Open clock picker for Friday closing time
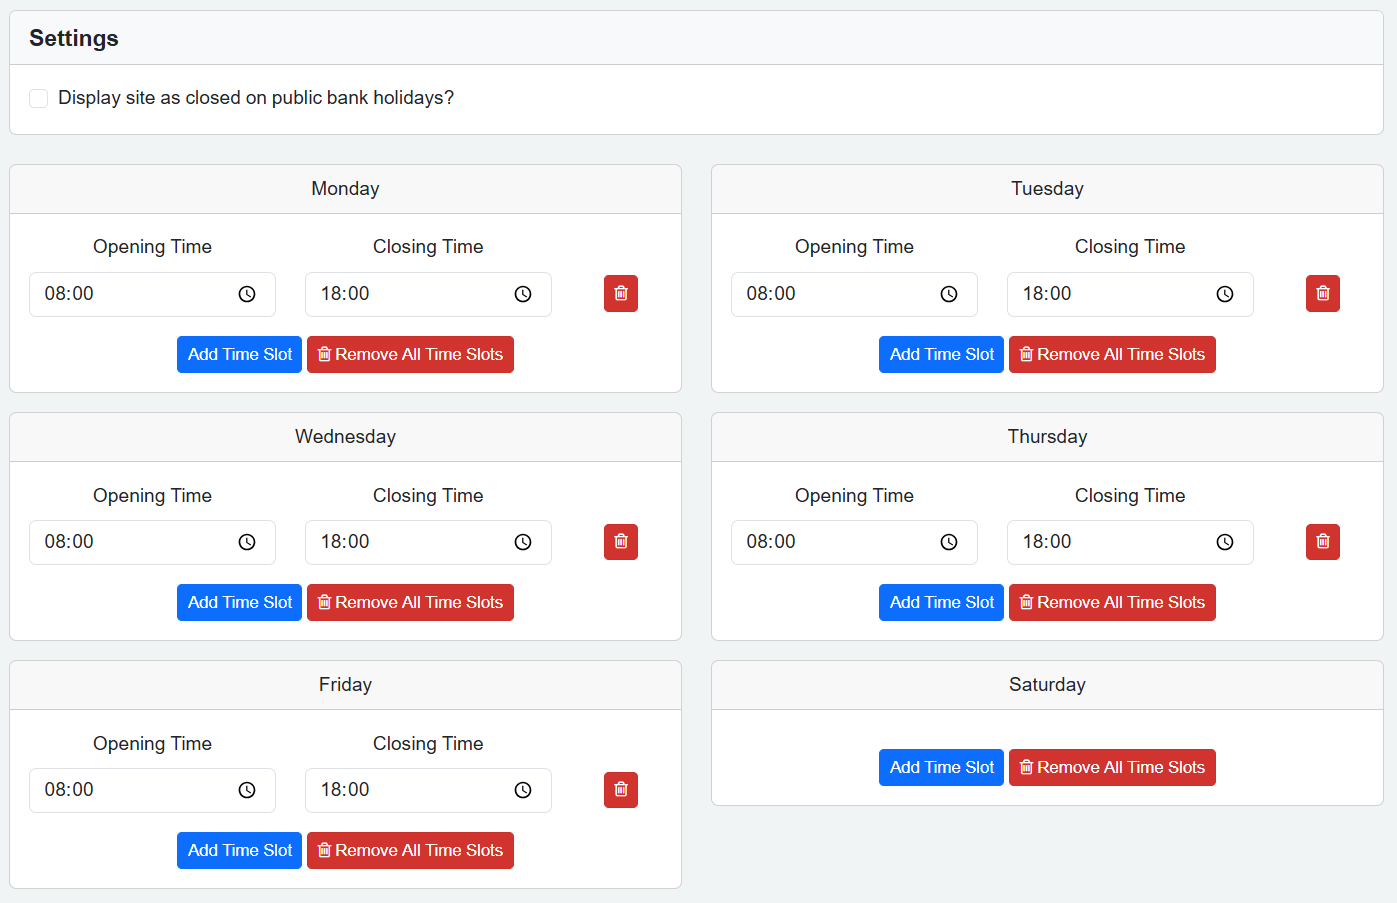The height and width of the screenshot is (903, 1397). tap(522, 790)
